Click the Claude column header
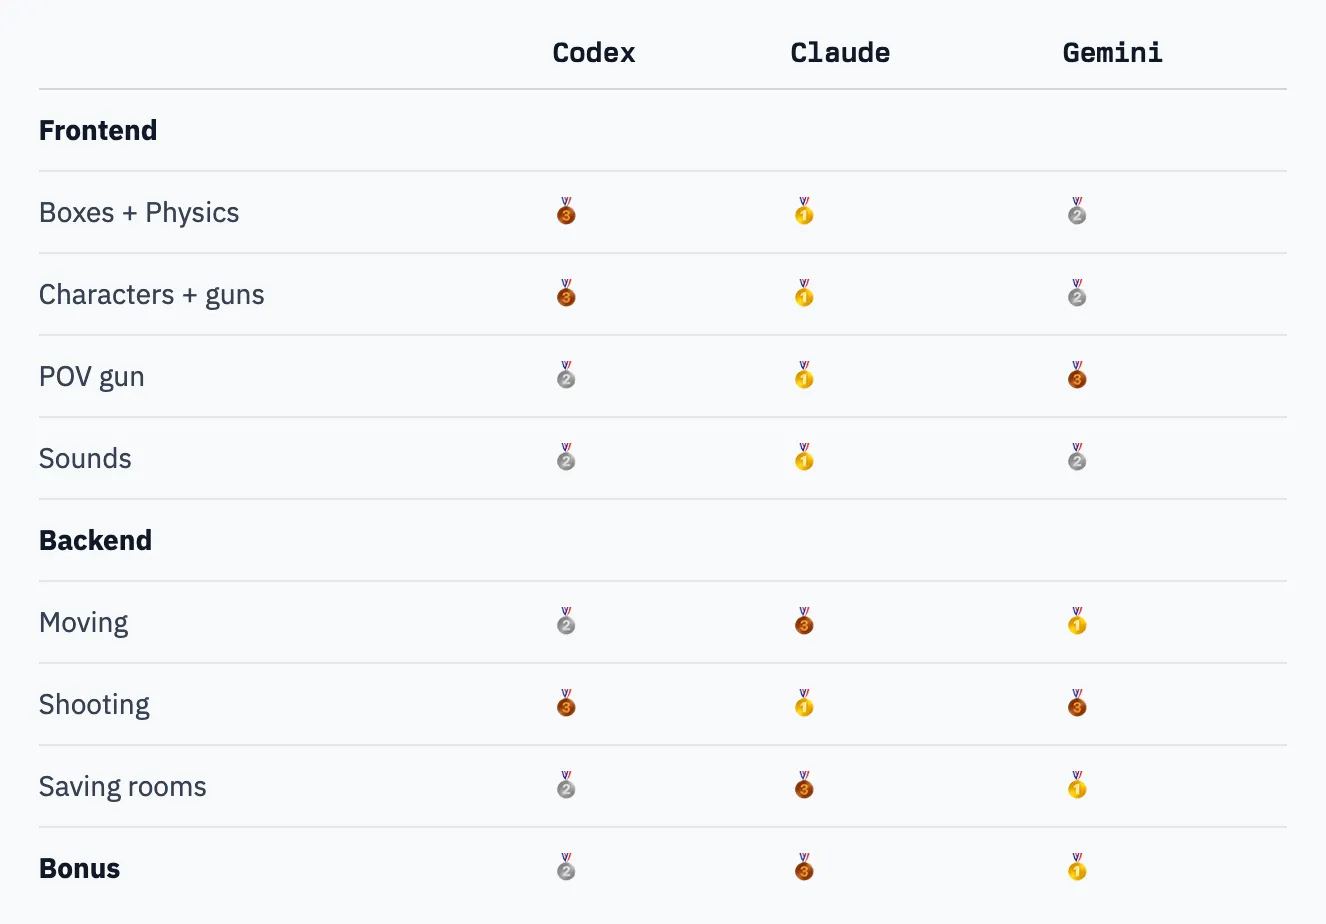 840,53
